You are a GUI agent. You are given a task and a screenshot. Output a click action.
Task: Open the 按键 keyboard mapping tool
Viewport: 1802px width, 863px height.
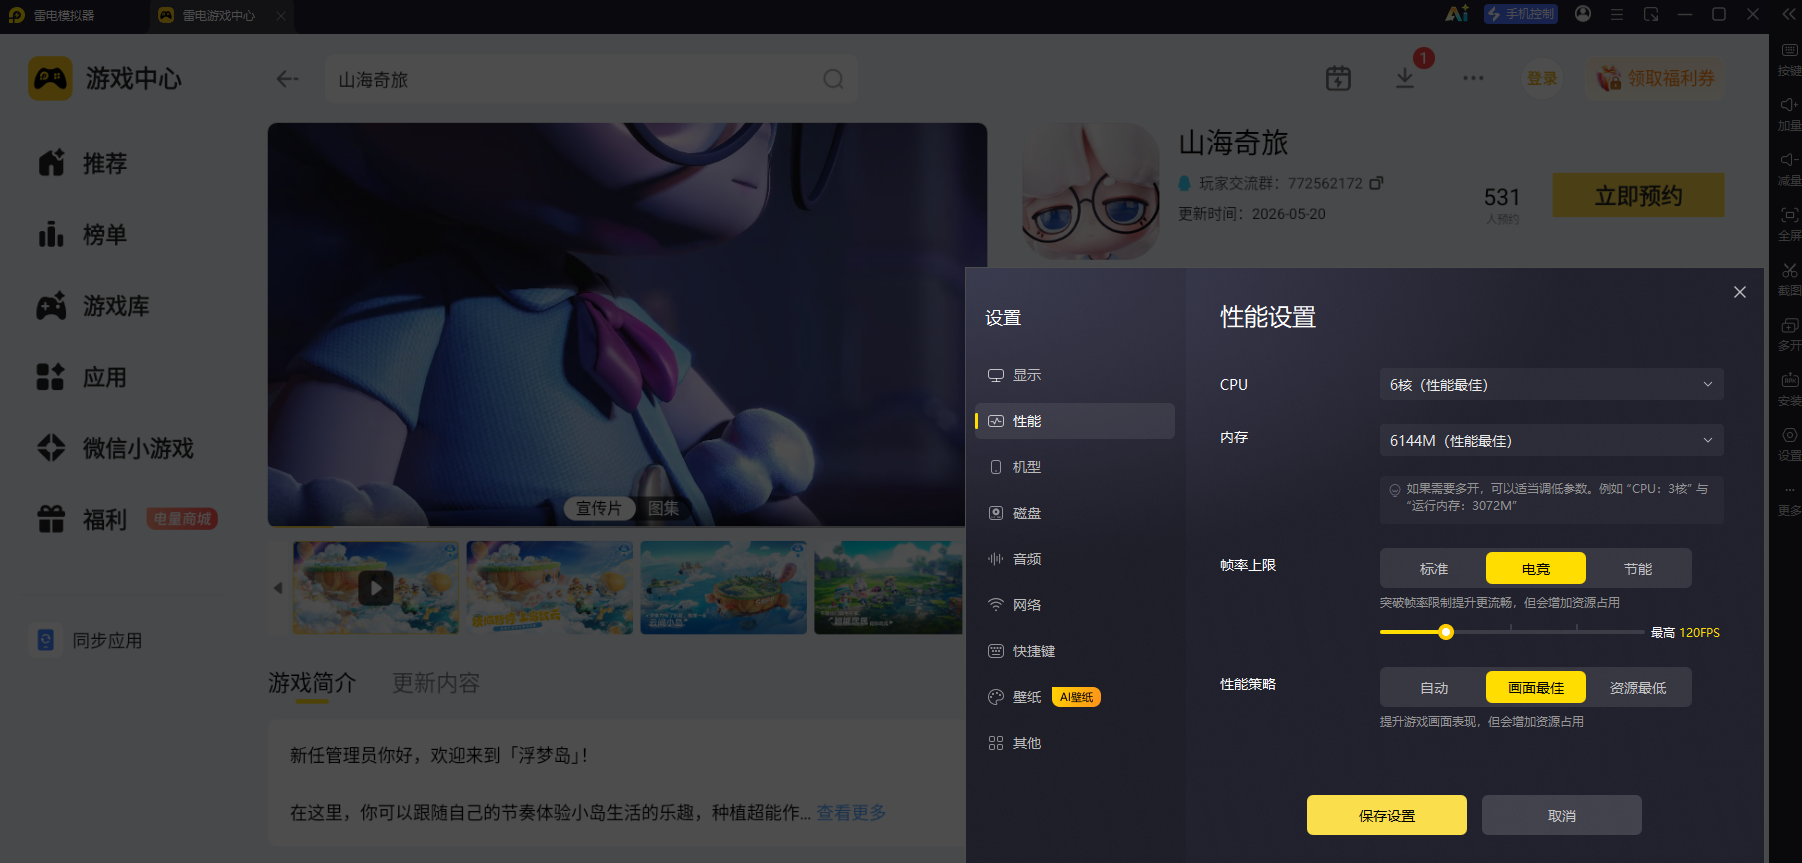click(1789, 59)
